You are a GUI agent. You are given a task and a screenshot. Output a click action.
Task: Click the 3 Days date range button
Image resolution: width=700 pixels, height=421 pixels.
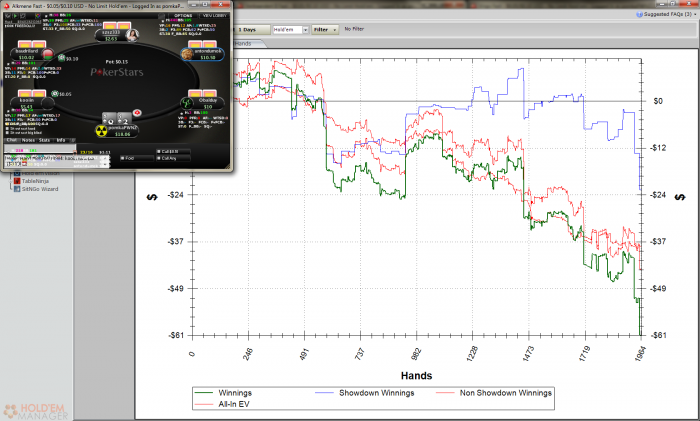click(250, 29)
